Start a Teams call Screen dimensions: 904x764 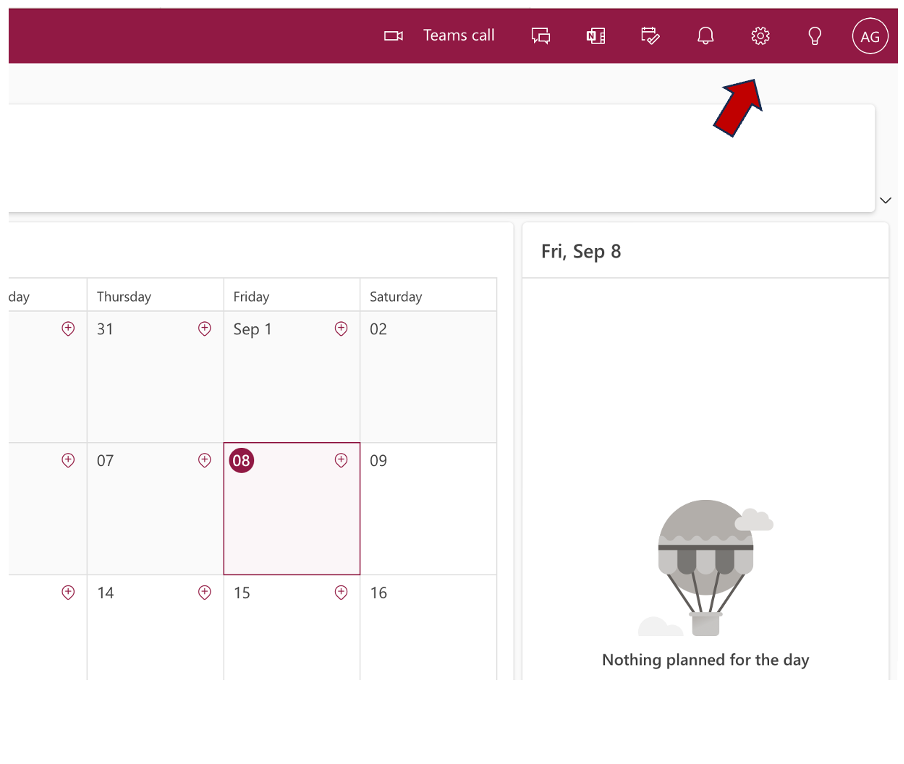click(440, 36)
